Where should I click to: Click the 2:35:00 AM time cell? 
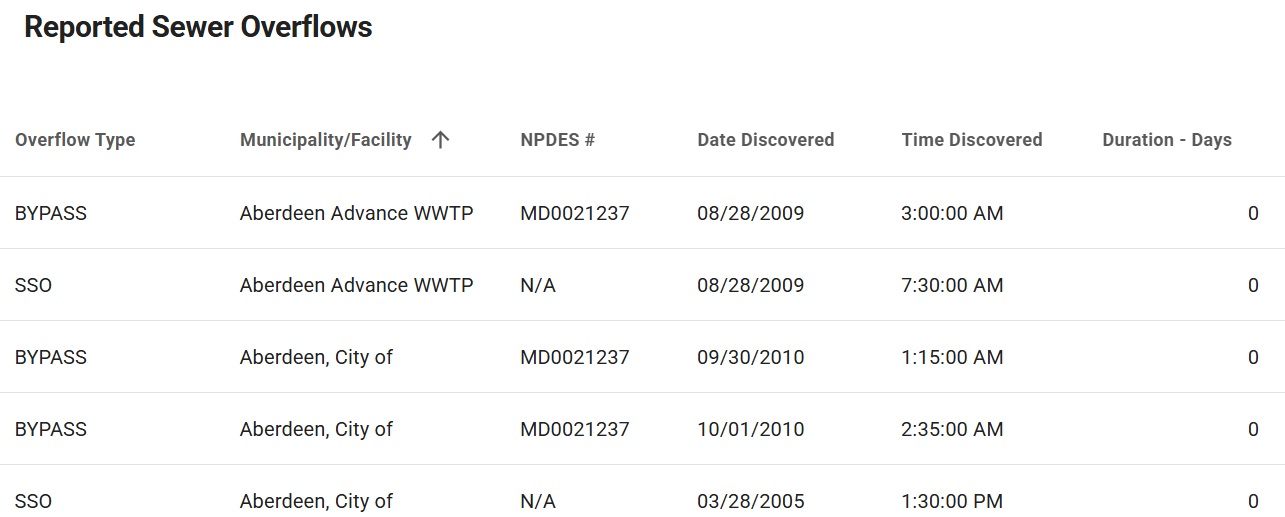[x=952, y=429]
